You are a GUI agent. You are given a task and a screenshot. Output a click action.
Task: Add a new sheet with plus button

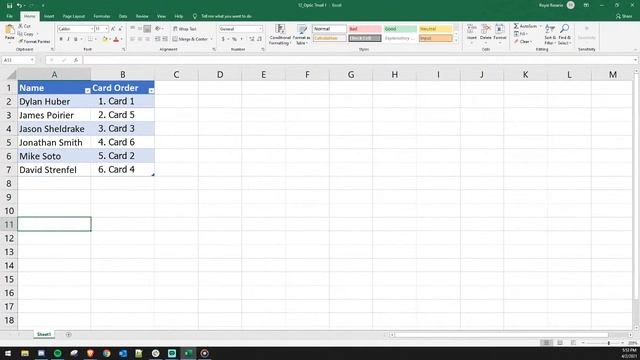68,334
